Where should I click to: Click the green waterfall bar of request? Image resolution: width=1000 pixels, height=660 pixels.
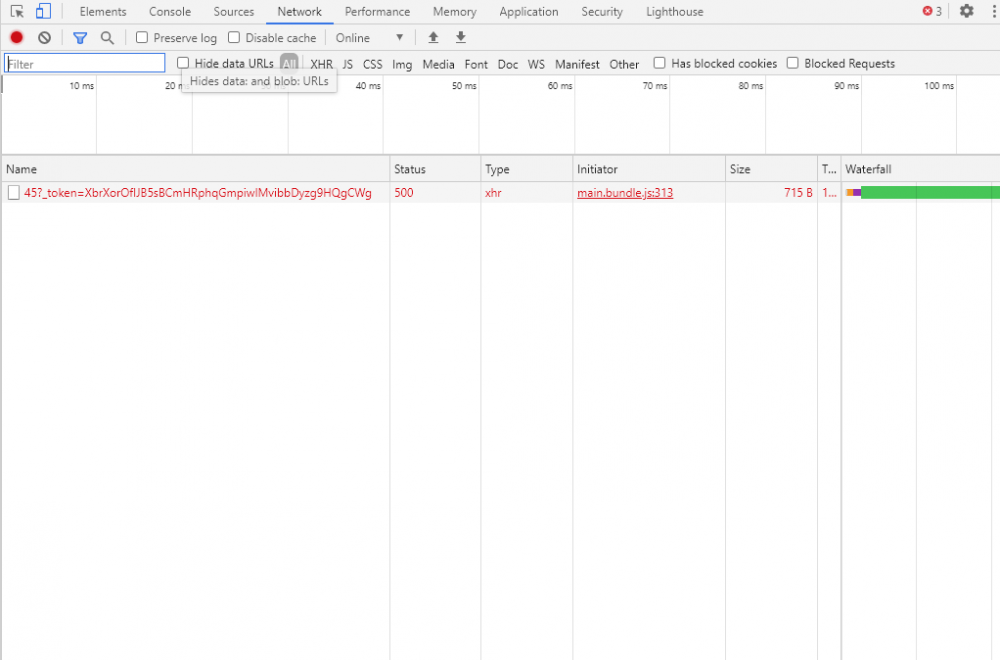click(928, 192)
